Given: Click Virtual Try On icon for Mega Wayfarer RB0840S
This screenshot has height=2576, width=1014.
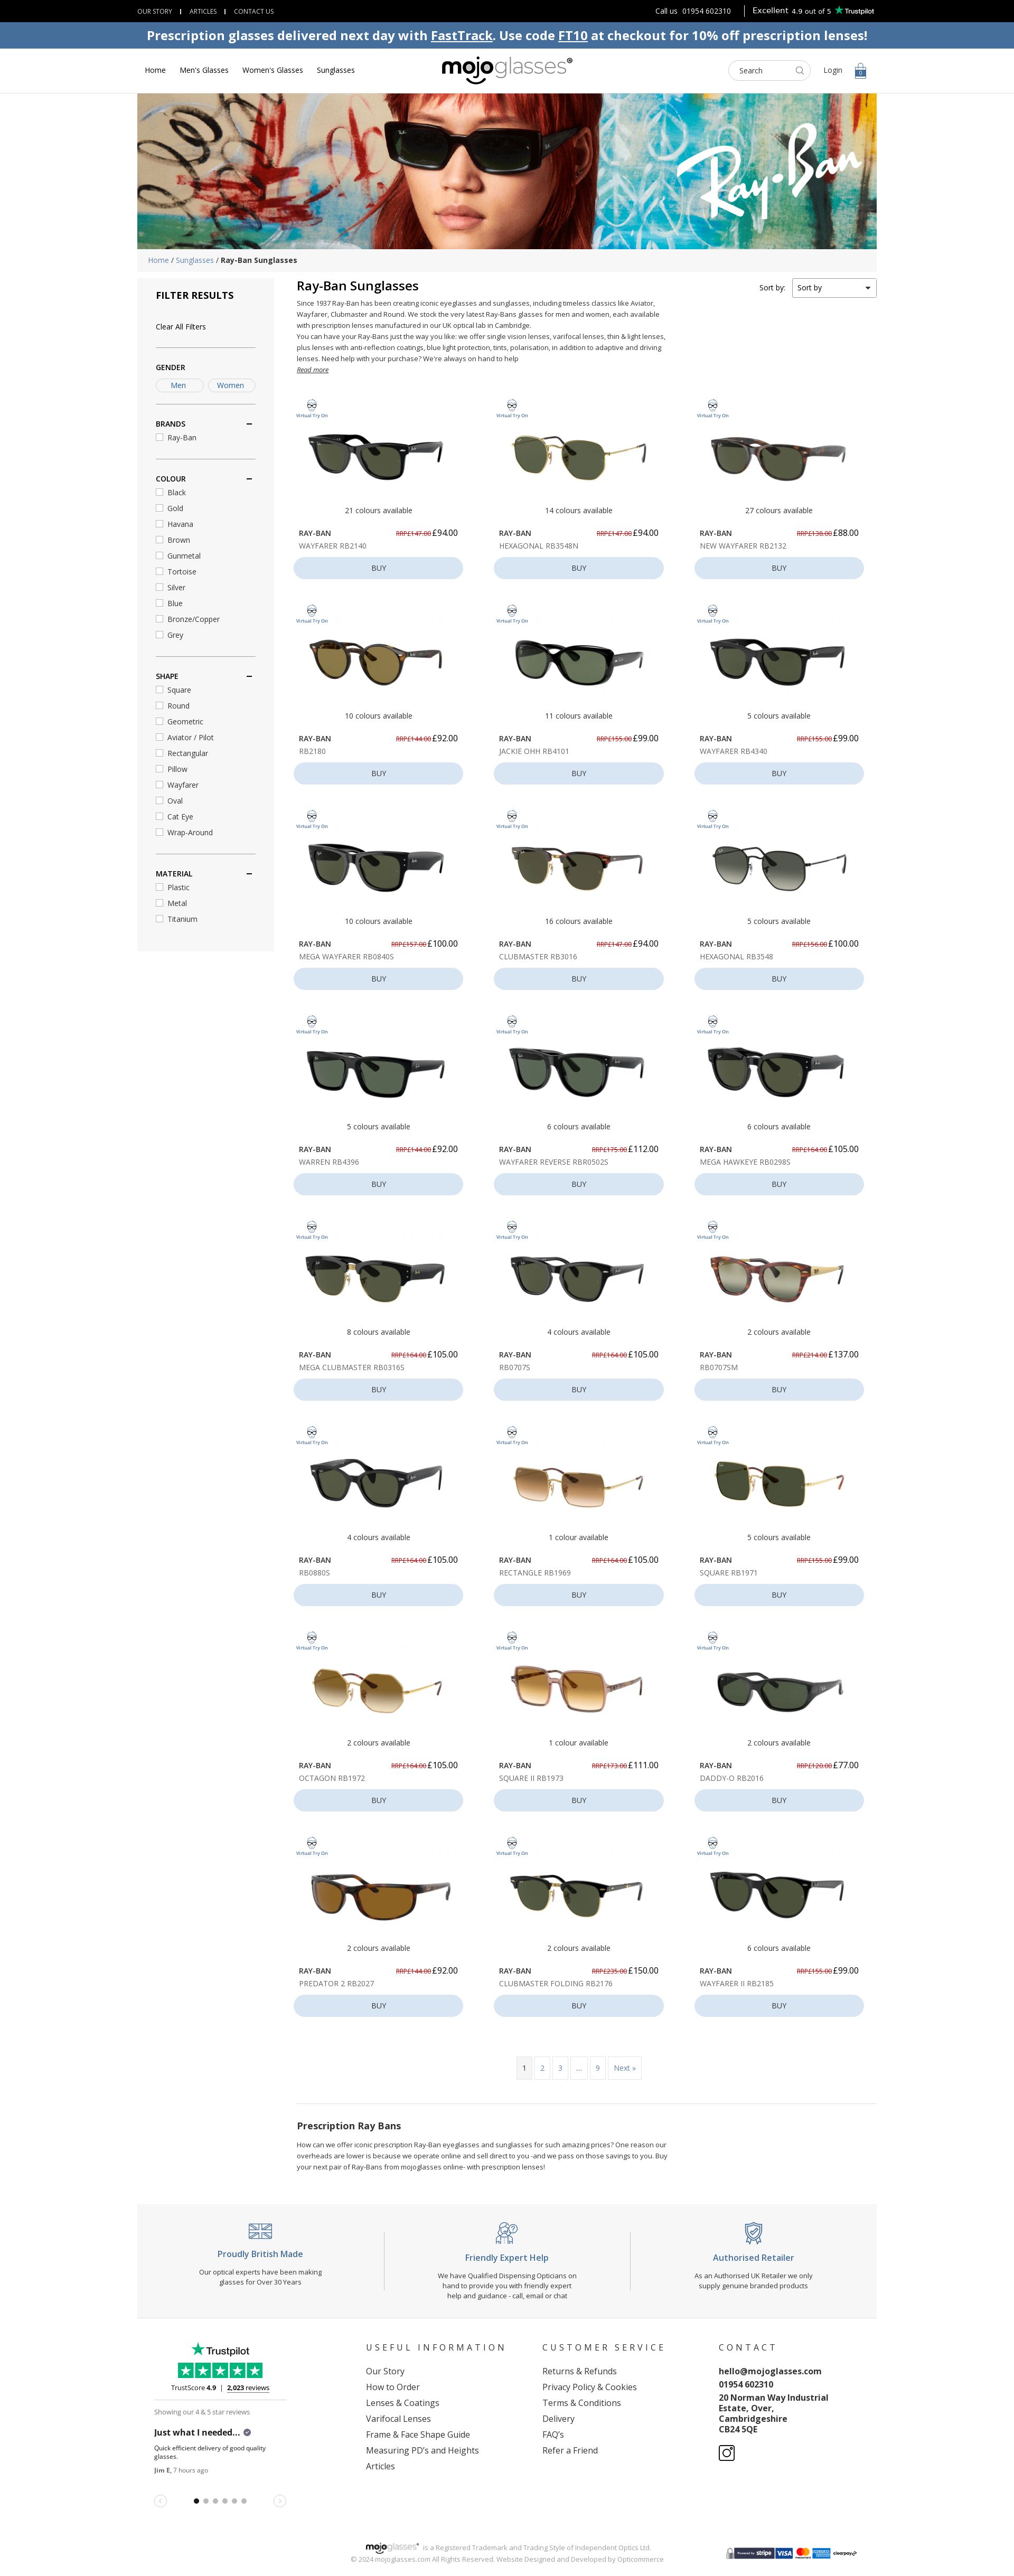Looking at the screenshot, I should pyautogui.click(x=312, y=819).
